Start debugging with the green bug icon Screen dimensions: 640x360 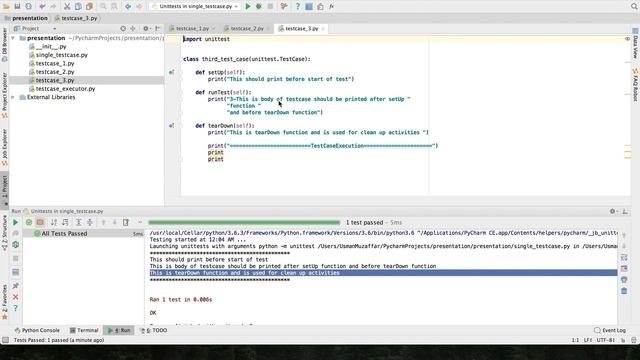(x=259, y=6)
